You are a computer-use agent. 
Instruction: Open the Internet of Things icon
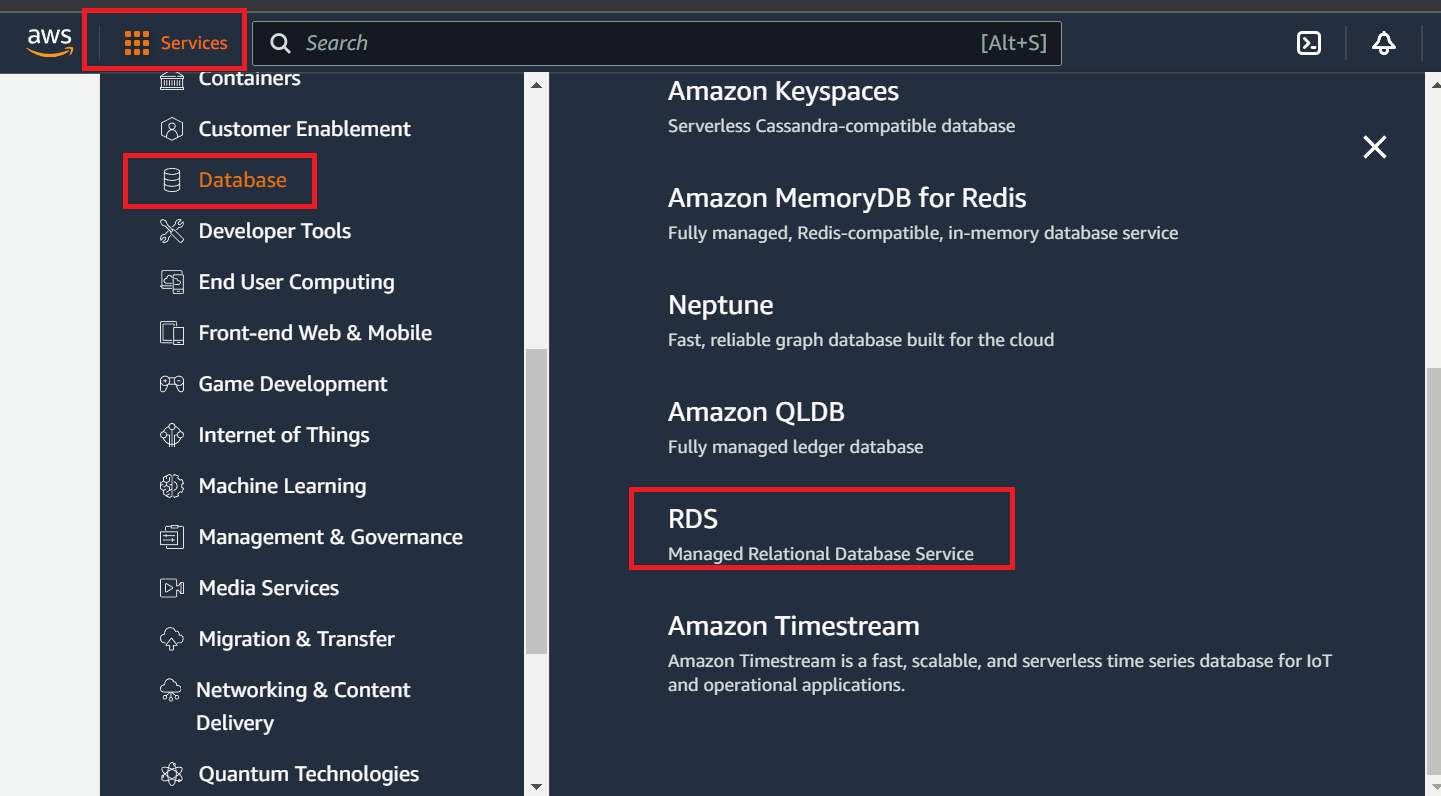coord(171,434)
